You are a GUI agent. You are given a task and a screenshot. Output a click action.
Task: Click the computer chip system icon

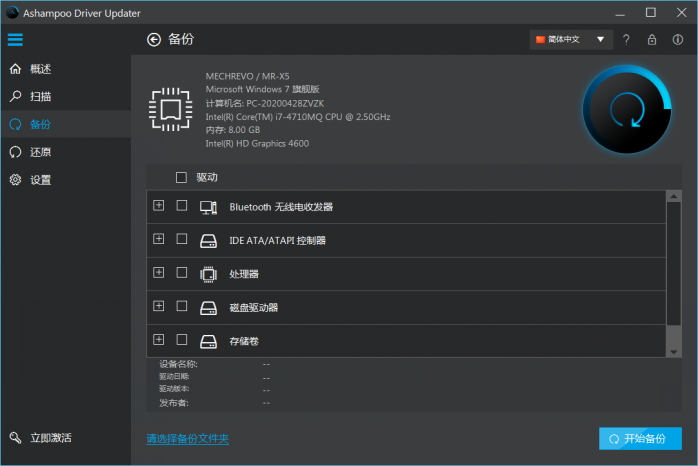[170, 109]
